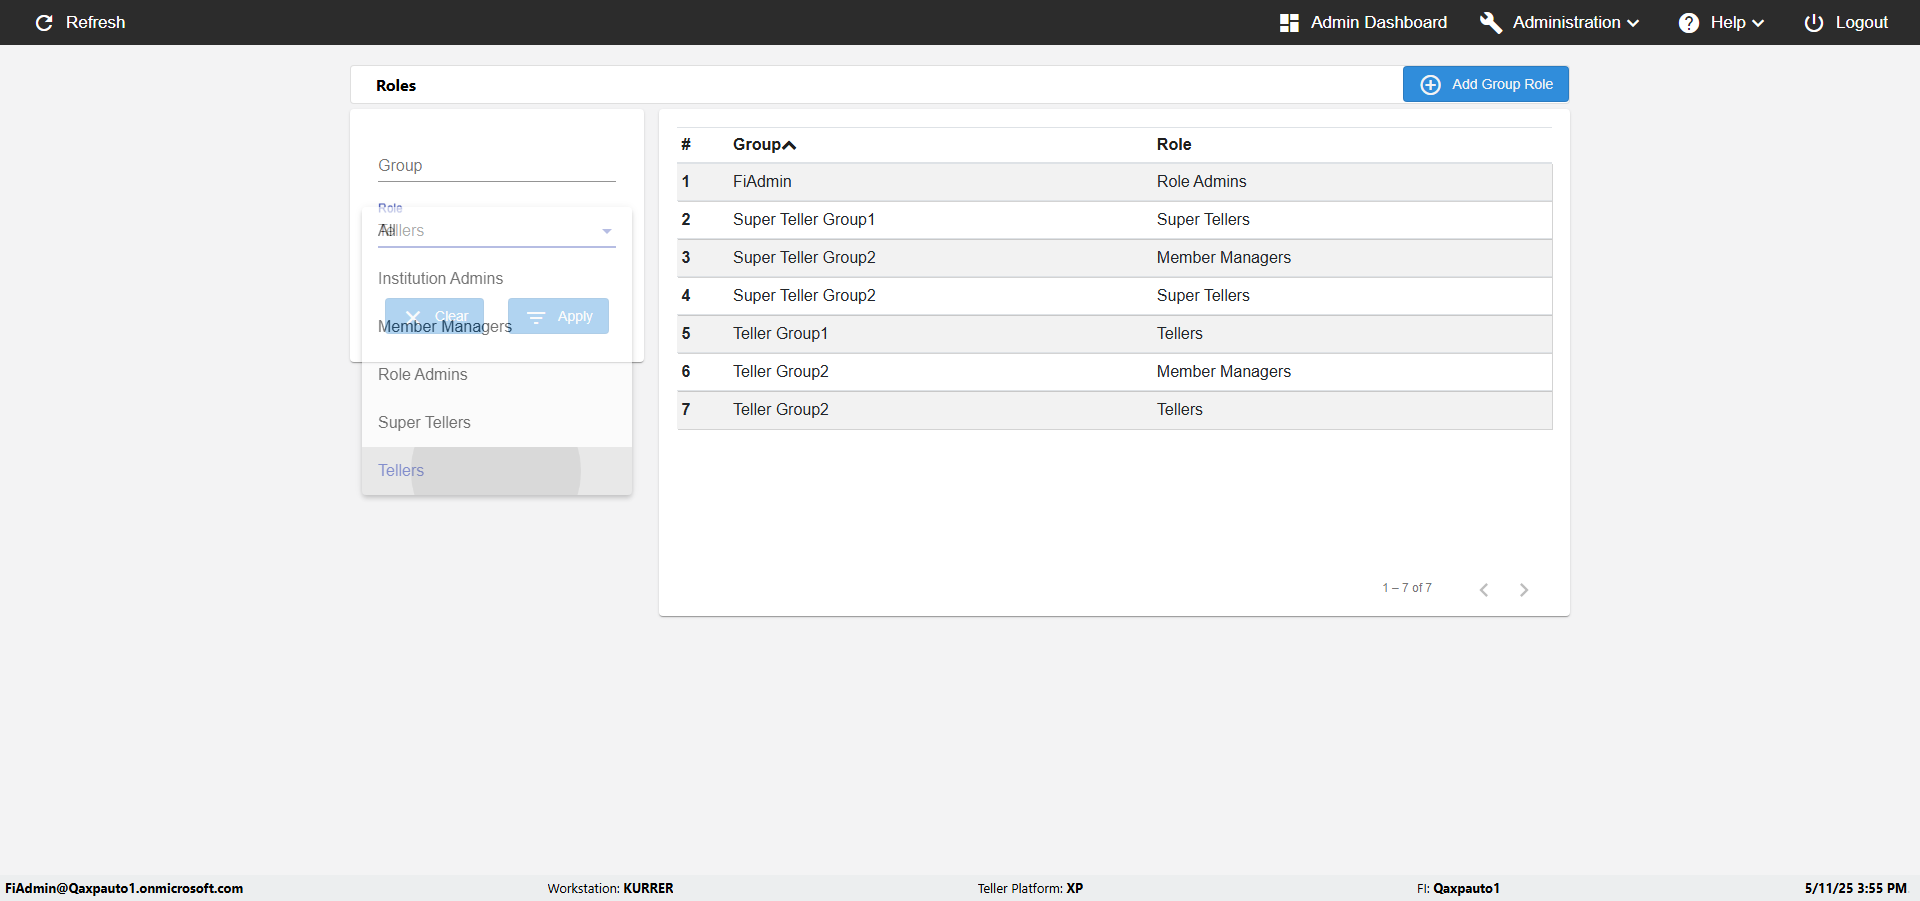This screenshot has height=901, width=1920.
Task: Select Tellers role in row 5
Action: click(x=1180, y=333)
